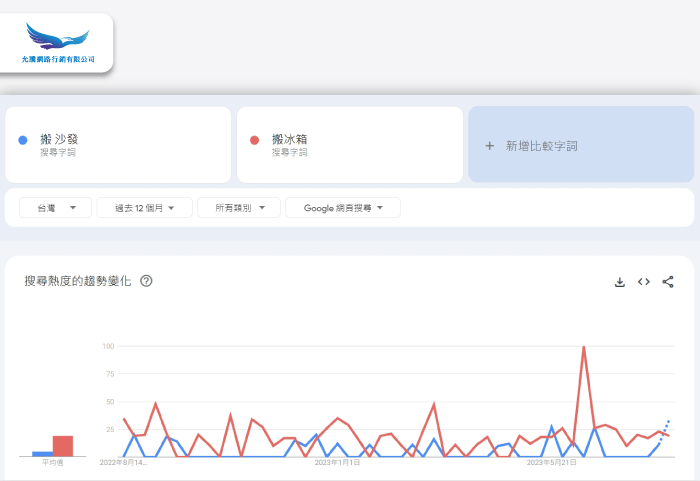Click the red average bar
The width and height of the screenshot is (700, 481).
63,446
